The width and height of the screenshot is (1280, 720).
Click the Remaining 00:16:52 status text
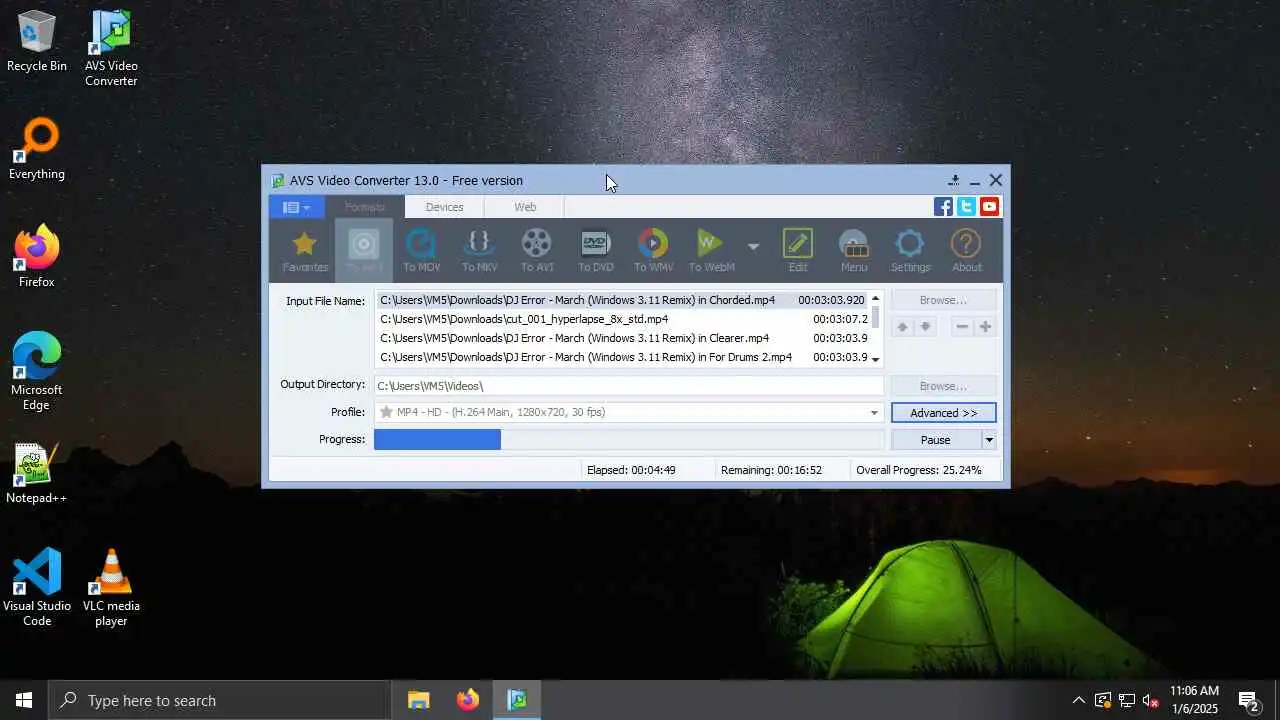tap(771, 470)
